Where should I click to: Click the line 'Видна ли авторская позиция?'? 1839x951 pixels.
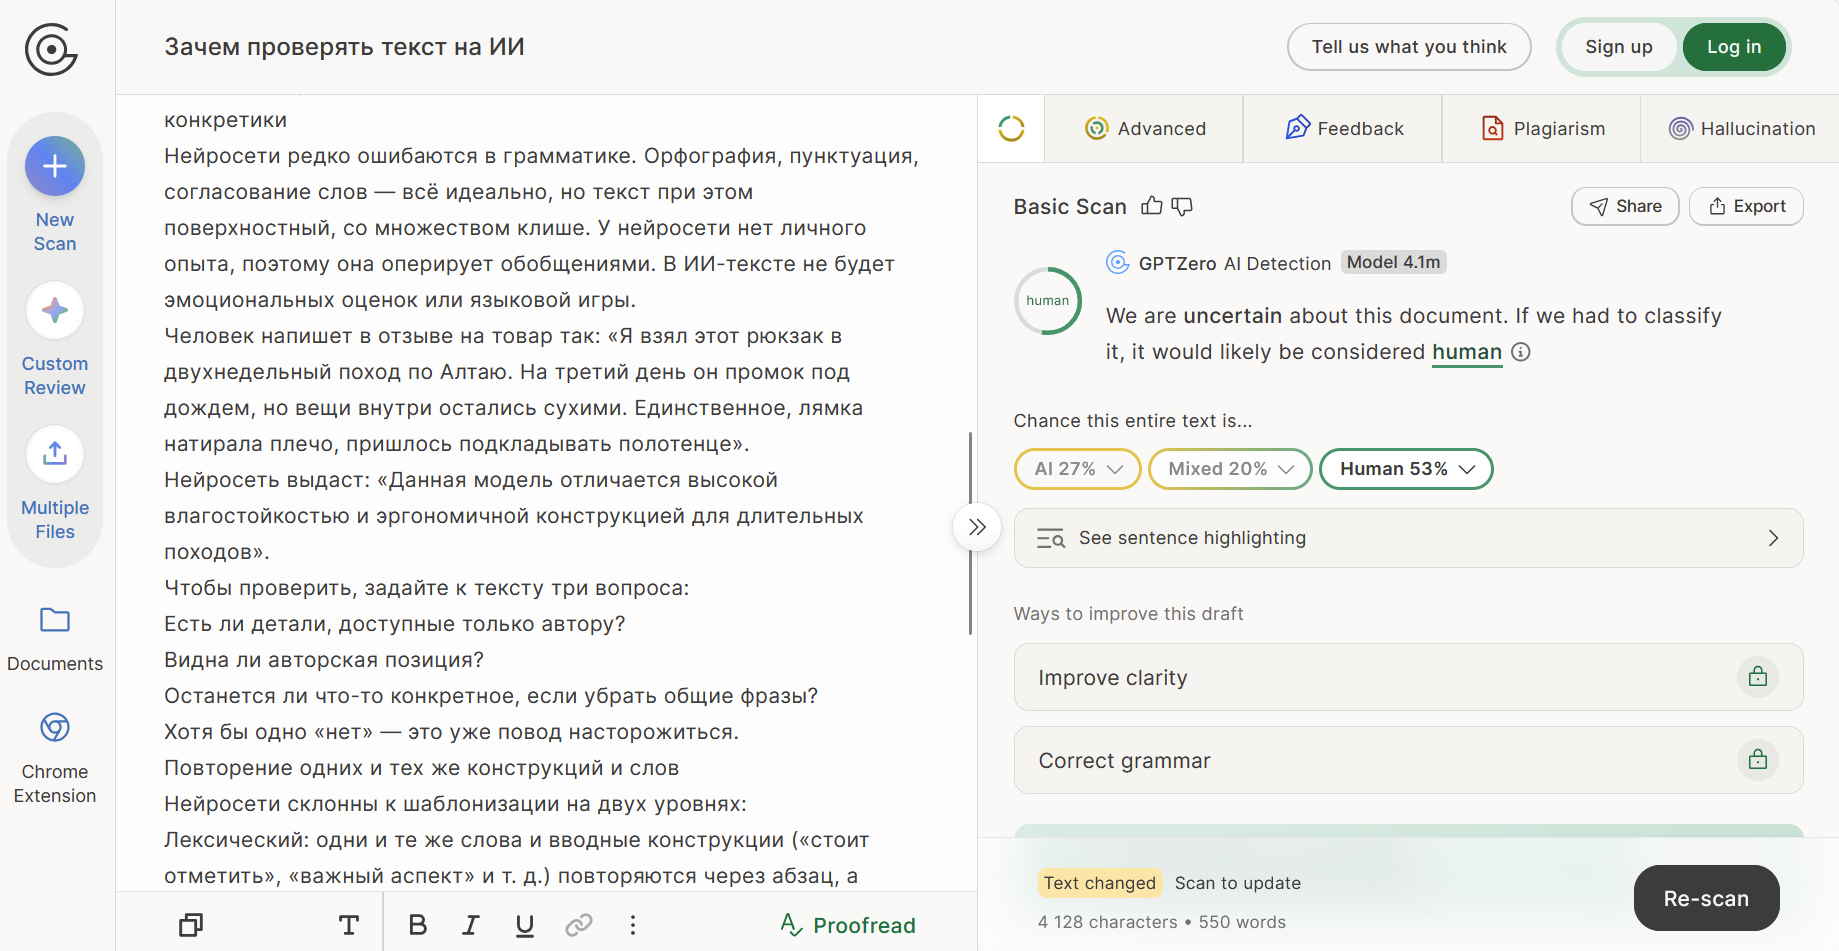coord(324,660)
